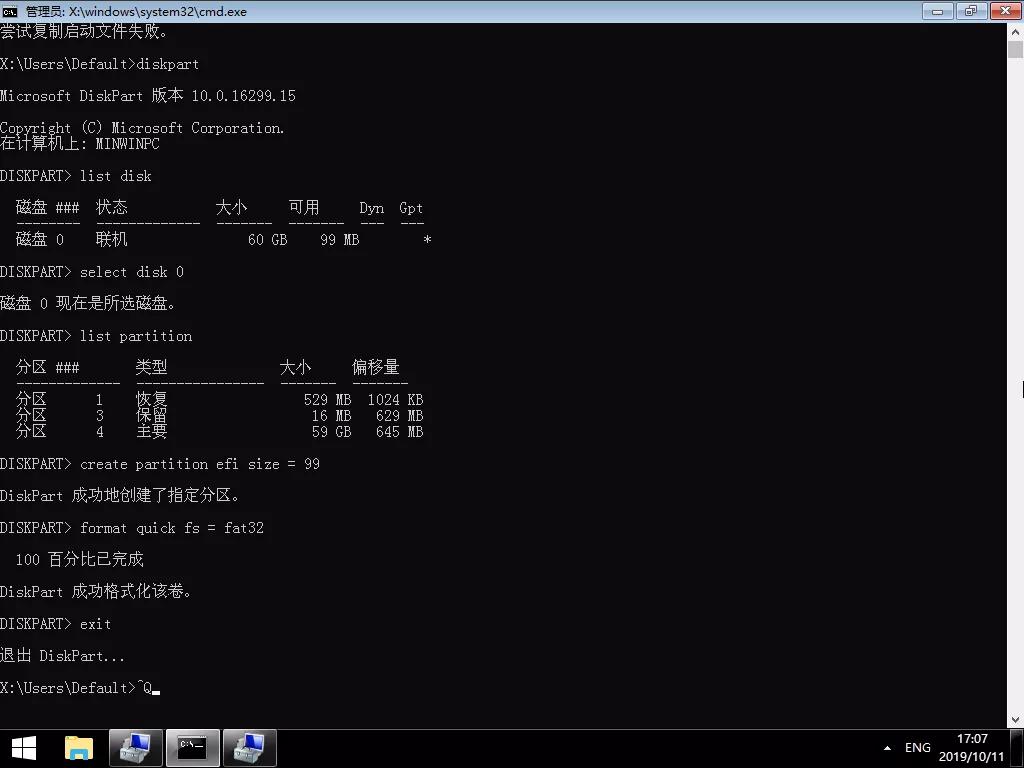Image resolution: width=1024 pixels, height=768 pixels.
Task: Show hidden system tray icons
Action: tap(887, 748)
